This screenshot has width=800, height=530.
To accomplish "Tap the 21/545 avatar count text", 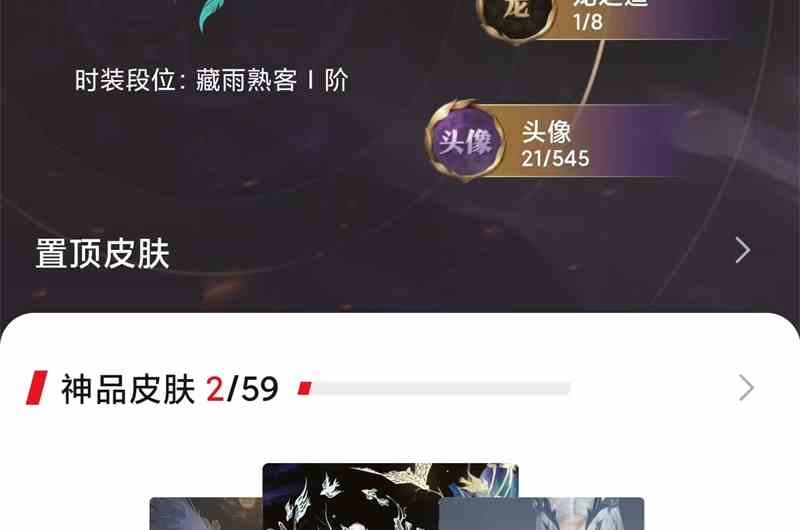I will tap(555, 159).
